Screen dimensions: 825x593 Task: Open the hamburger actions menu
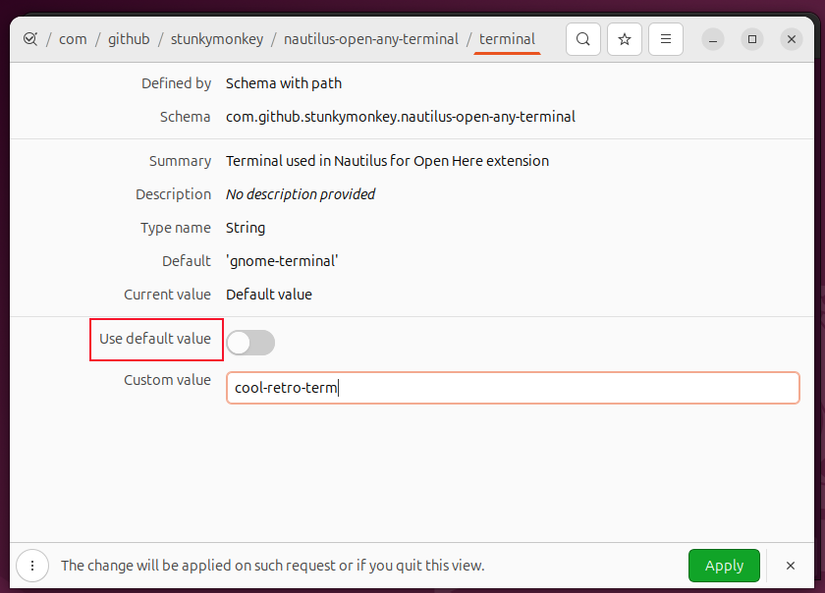click(666, 39)
